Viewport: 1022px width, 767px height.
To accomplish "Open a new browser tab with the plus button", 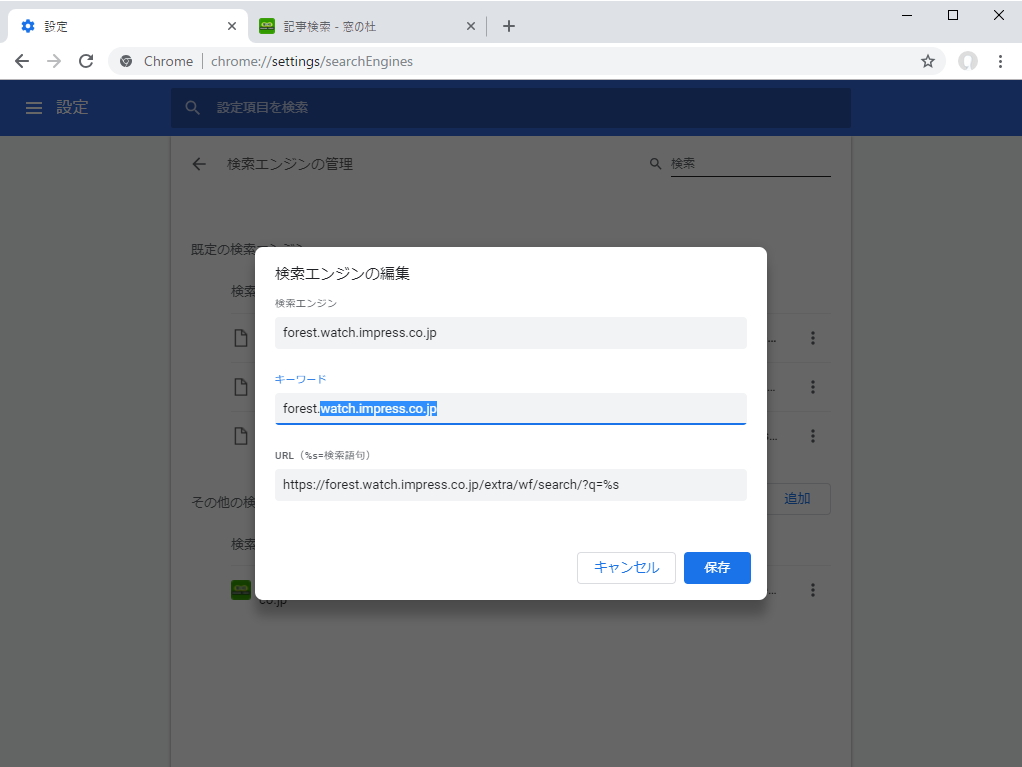I will 509,25.
